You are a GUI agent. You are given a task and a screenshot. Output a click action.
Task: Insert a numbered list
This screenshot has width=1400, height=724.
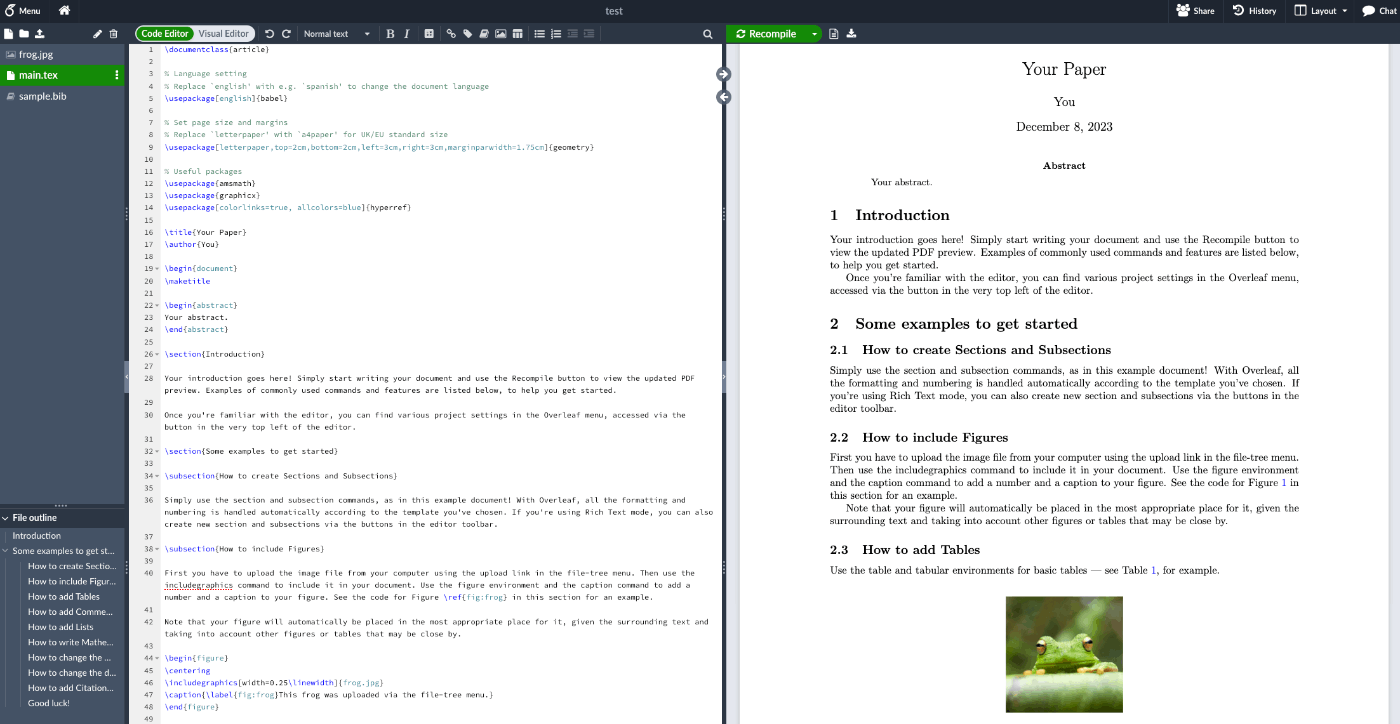point(556,34)
